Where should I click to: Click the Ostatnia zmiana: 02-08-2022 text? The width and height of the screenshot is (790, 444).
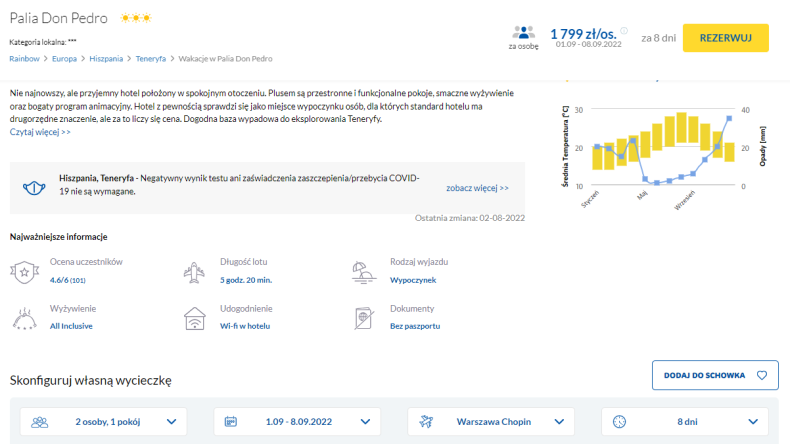coord(470,218)
